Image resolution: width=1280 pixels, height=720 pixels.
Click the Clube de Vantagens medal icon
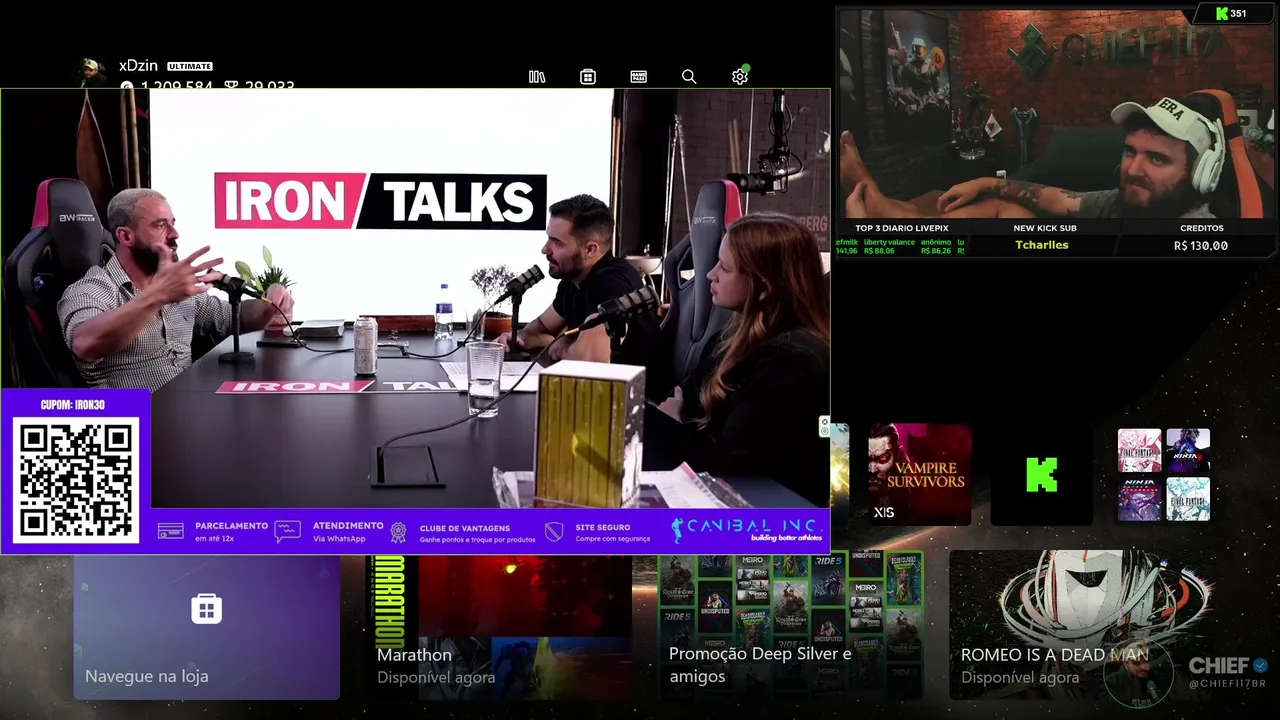point(398,532)
